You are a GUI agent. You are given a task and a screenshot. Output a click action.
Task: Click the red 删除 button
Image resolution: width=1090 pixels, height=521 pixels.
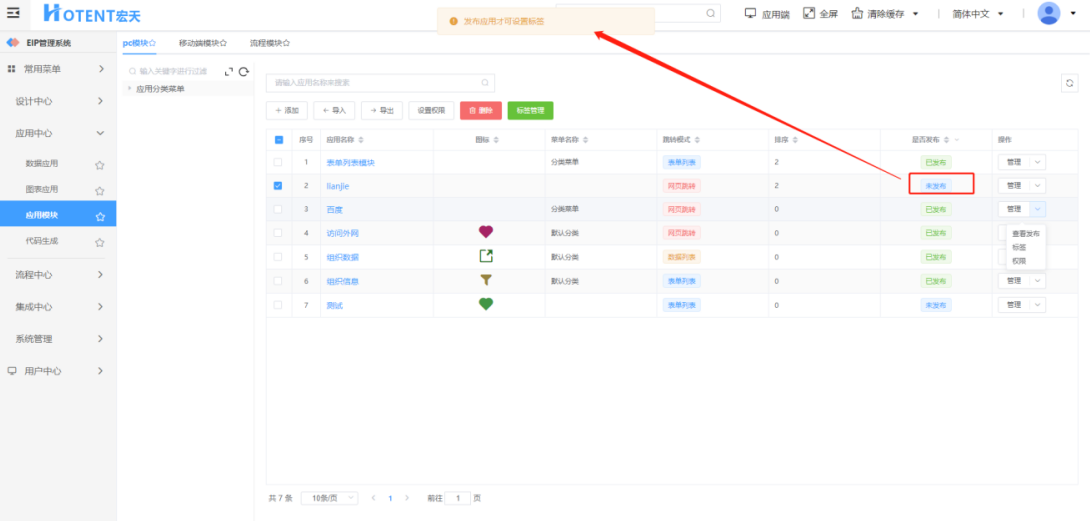click(x=481, y=111)
